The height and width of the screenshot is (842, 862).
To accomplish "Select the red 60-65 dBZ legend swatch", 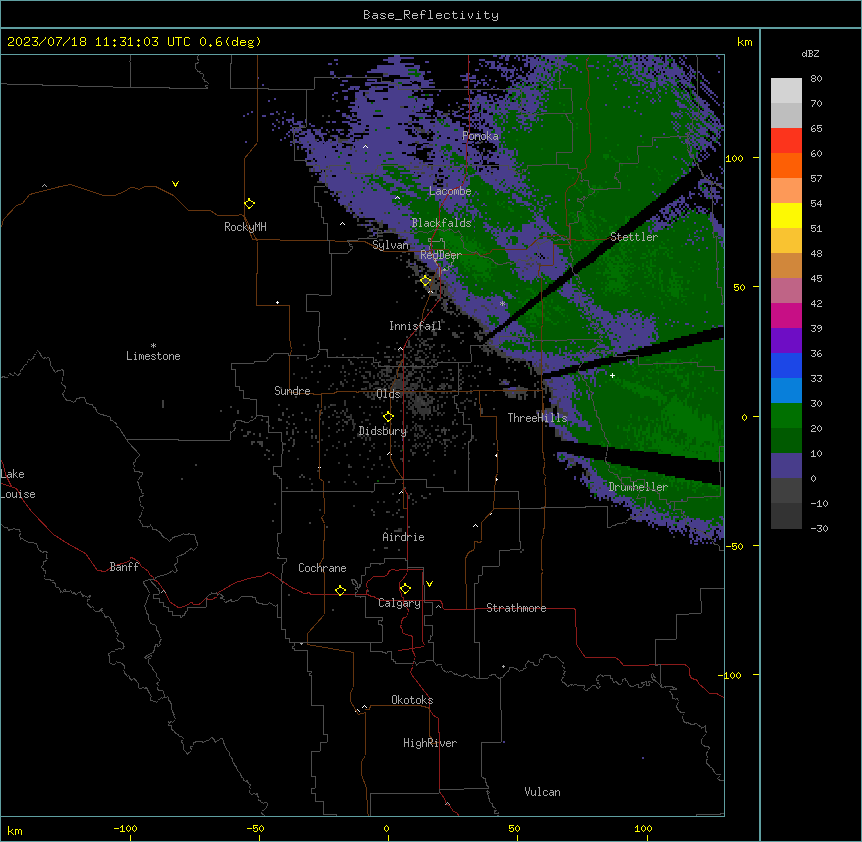I will (x=786, y=140).
